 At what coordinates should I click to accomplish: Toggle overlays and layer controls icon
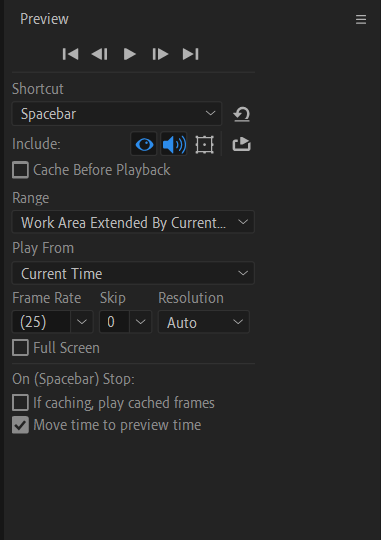click(205, 144)
